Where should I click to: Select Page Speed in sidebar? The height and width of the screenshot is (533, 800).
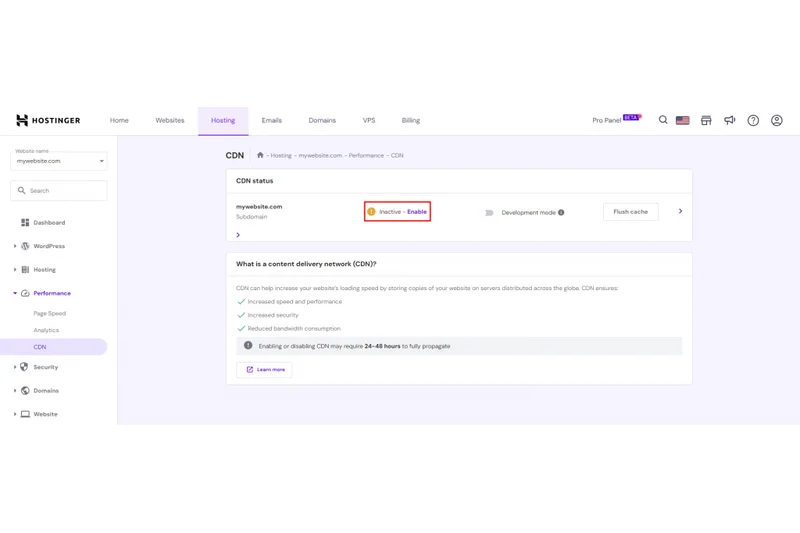(x=49, y=313)
